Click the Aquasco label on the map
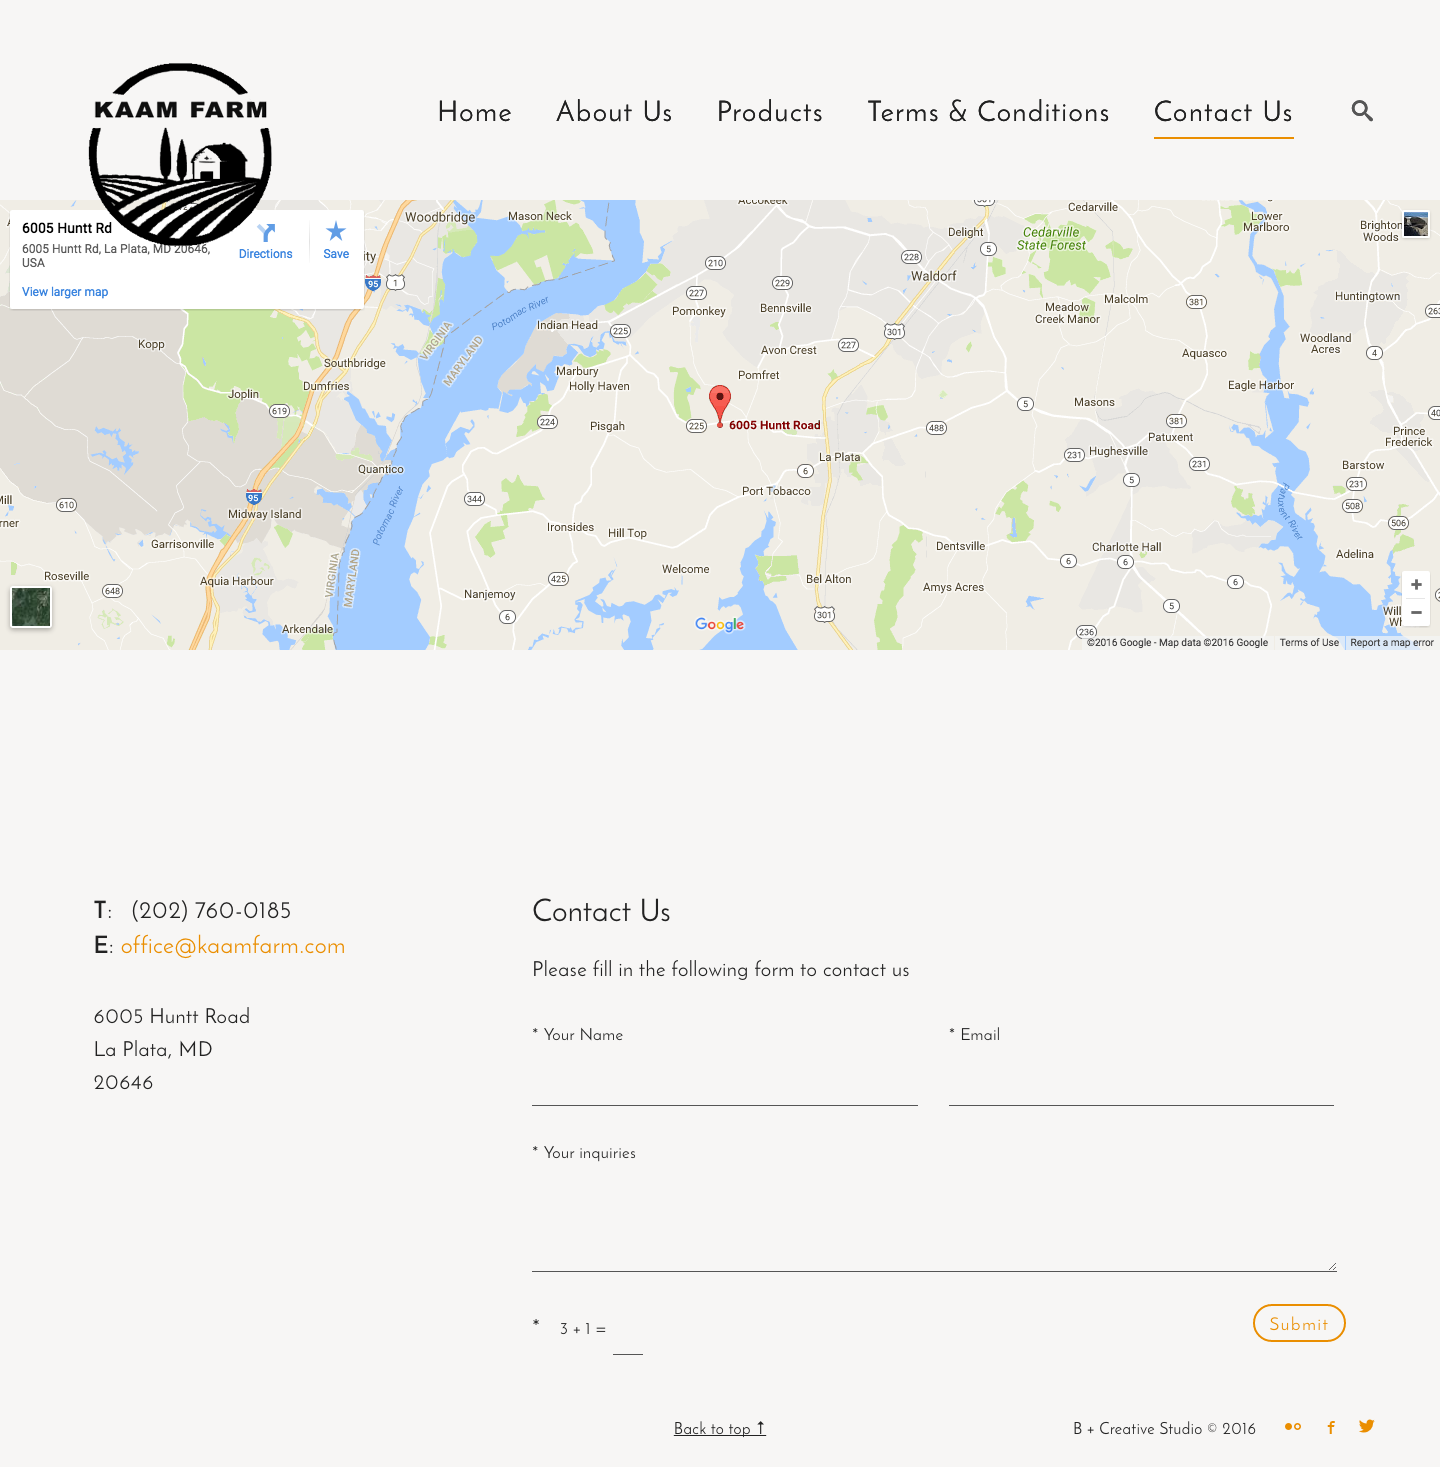This screenshot has height=1467, width=1440. (1204, 353)
